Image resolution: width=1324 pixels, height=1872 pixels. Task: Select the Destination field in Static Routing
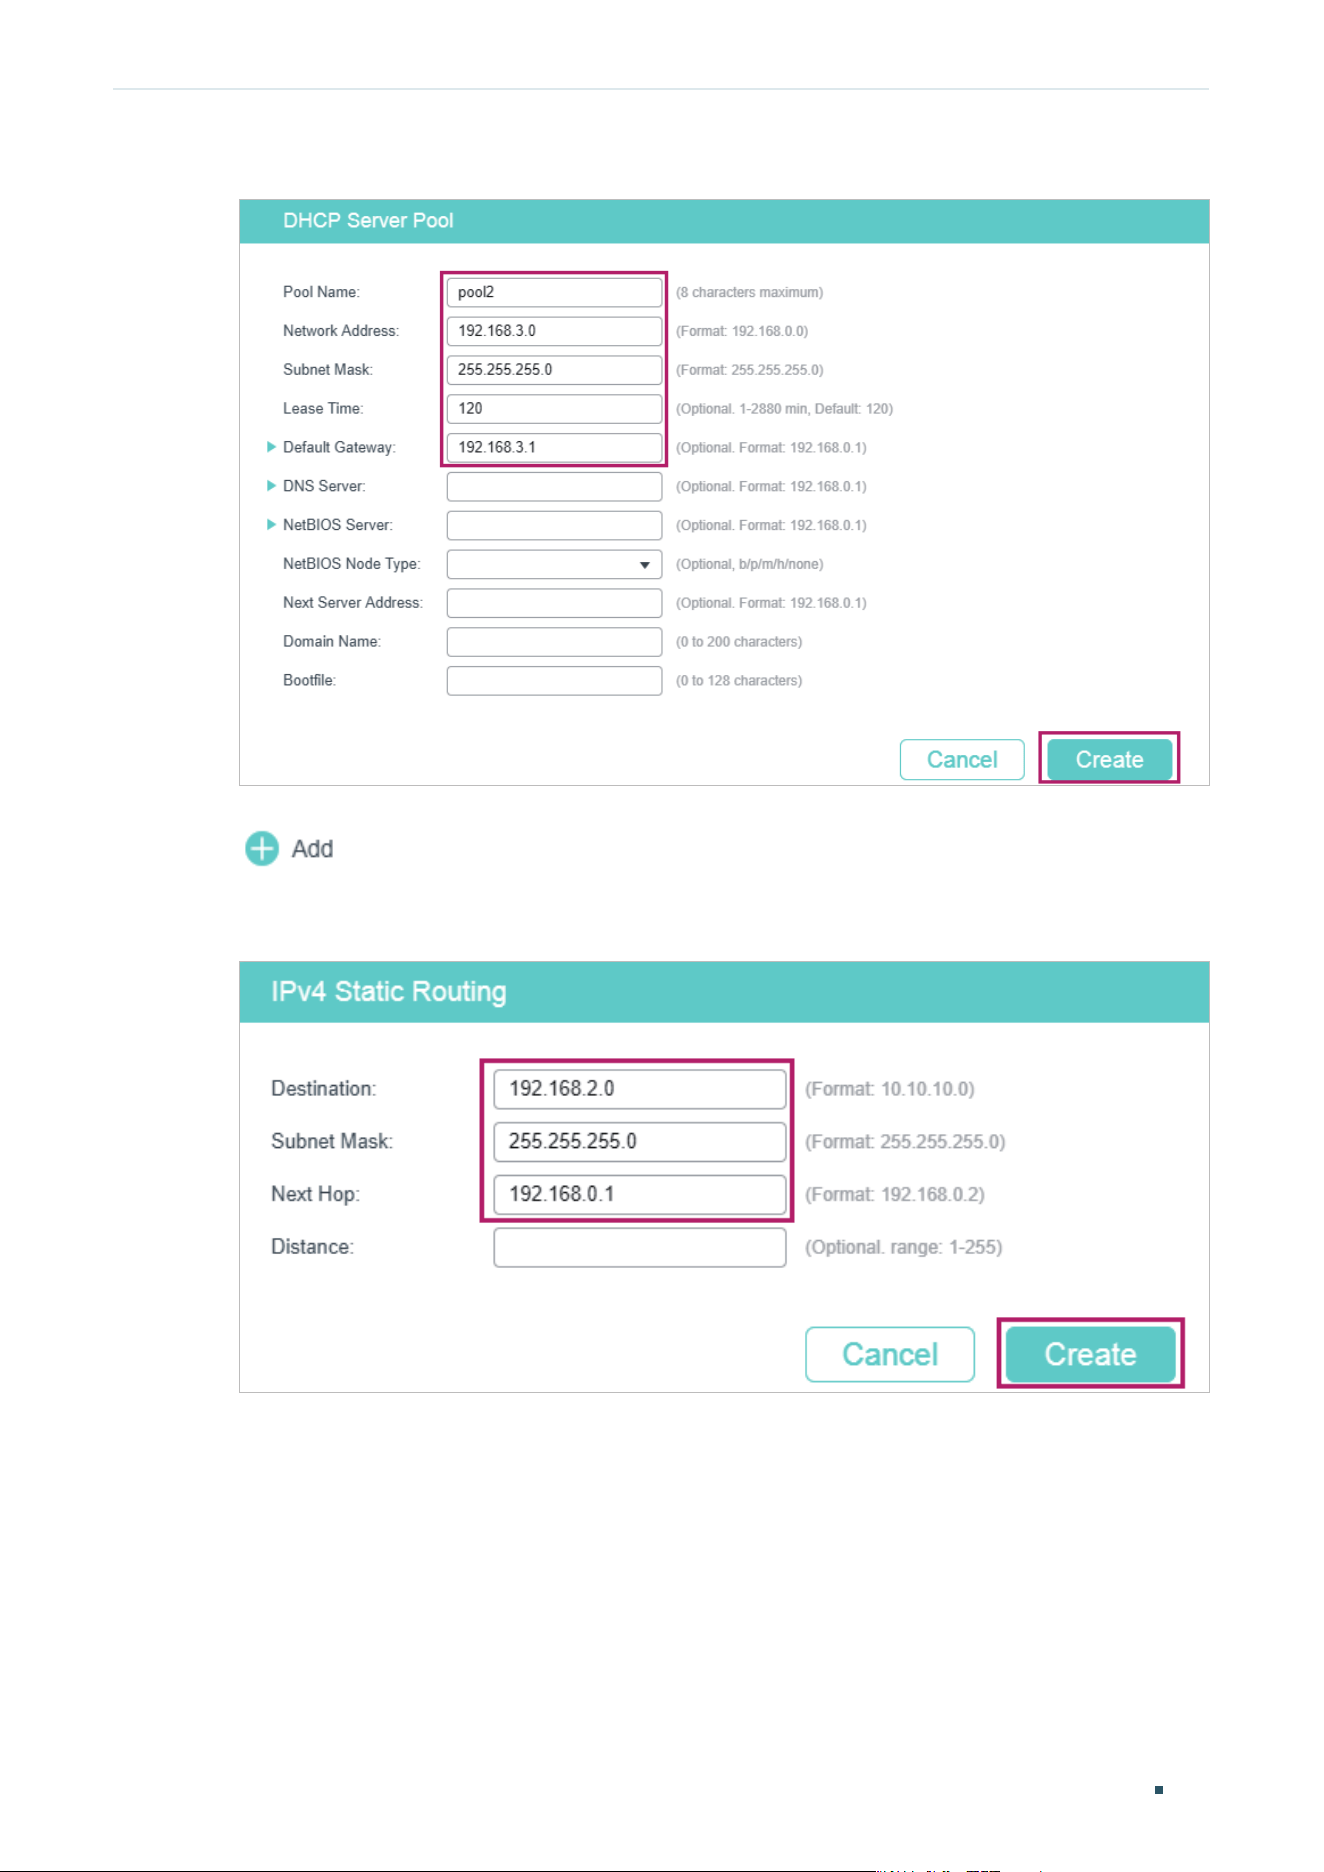click(x=640, y=1089)
